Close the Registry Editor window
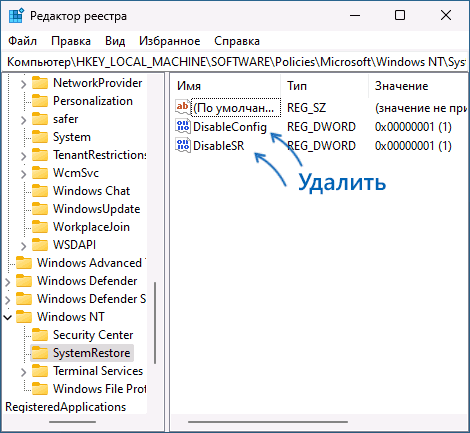 click(x=446, y=15)
